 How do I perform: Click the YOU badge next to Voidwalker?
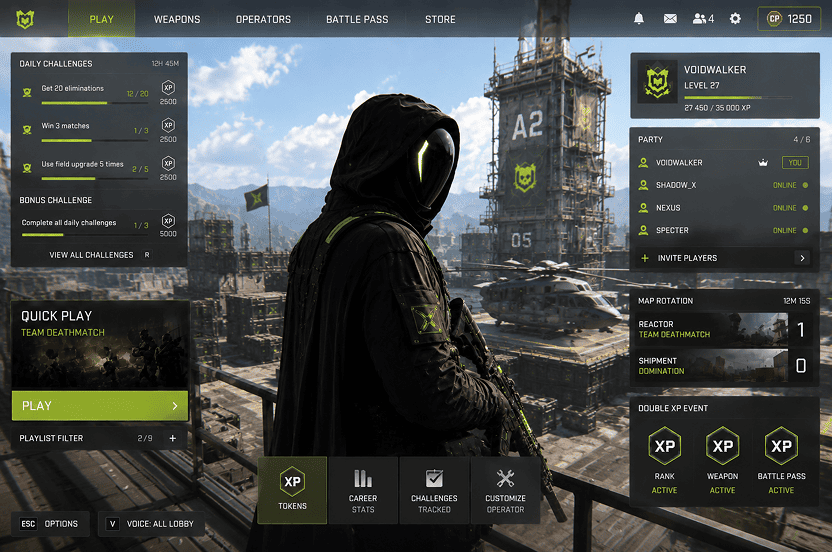coord(795,162)
